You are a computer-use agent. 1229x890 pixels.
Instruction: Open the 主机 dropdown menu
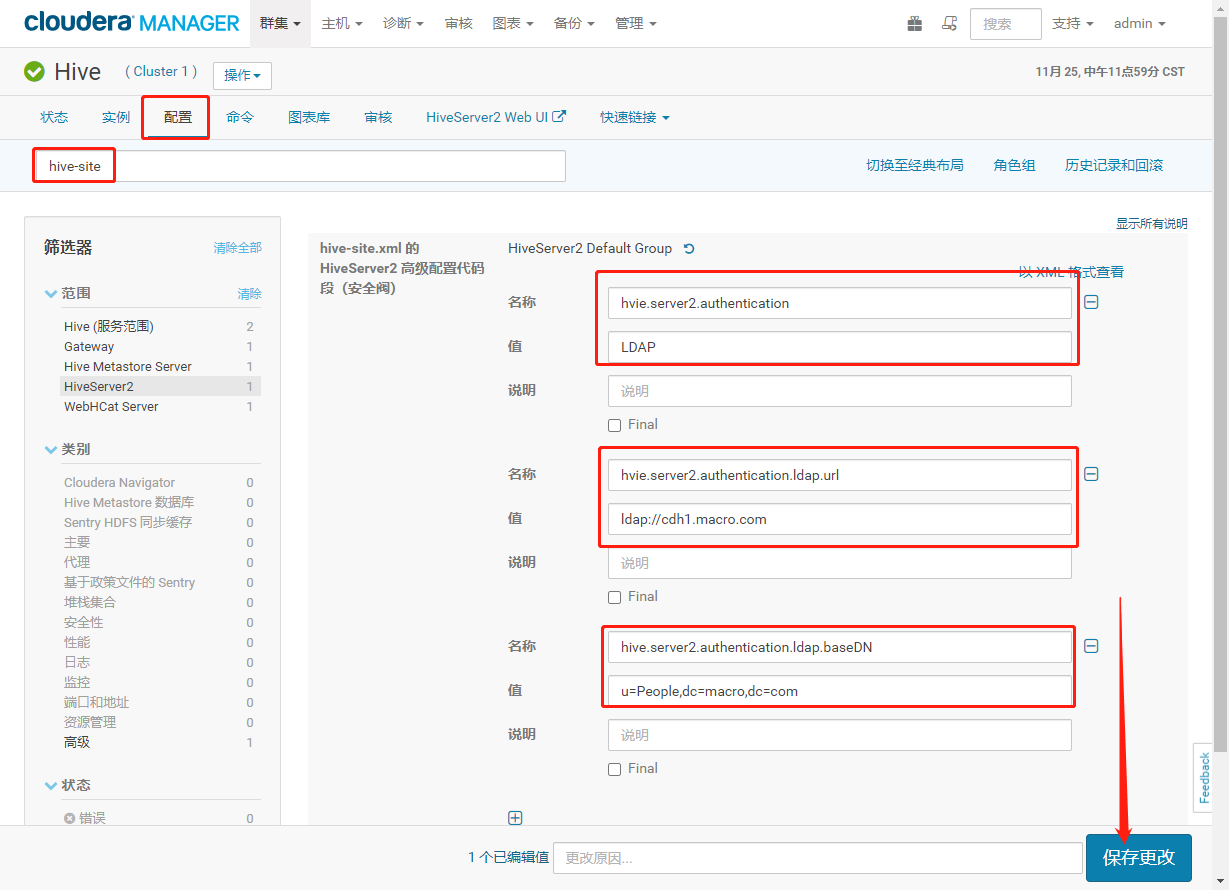pyautogui.click(x=342, y=23)
